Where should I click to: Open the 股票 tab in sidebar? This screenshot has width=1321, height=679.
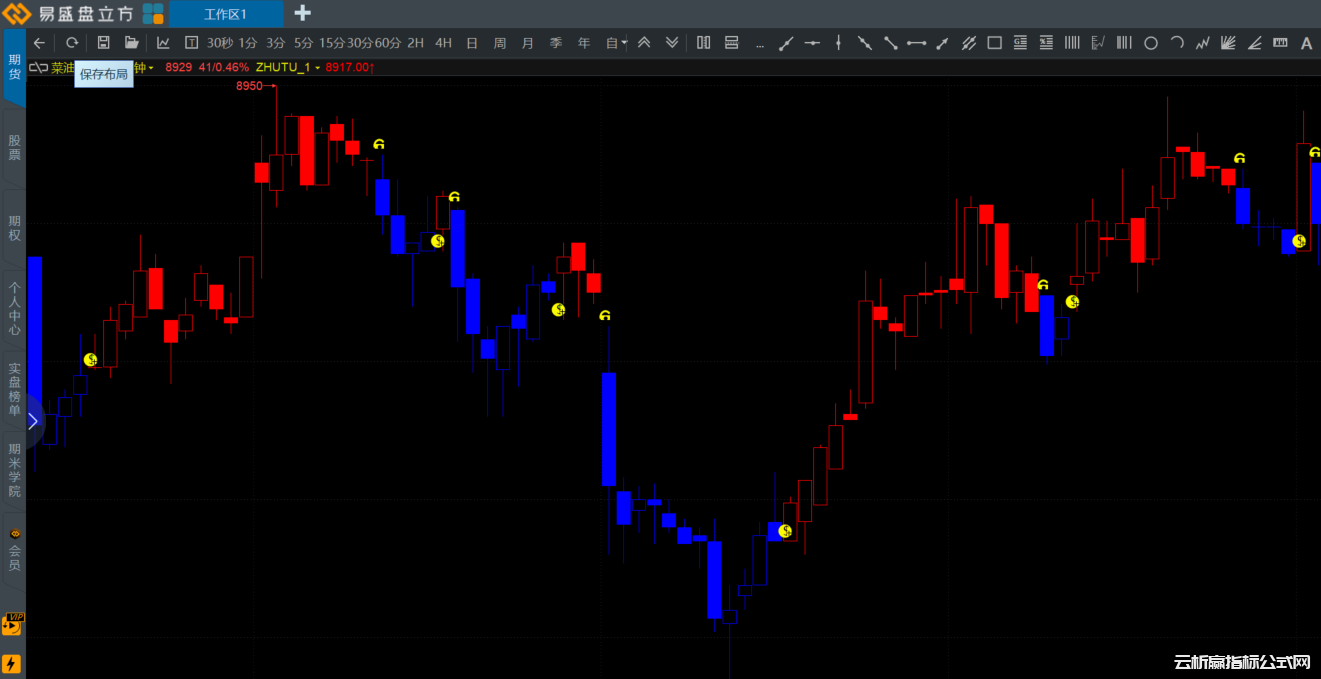pyautogui.click(x=14, y=148)
